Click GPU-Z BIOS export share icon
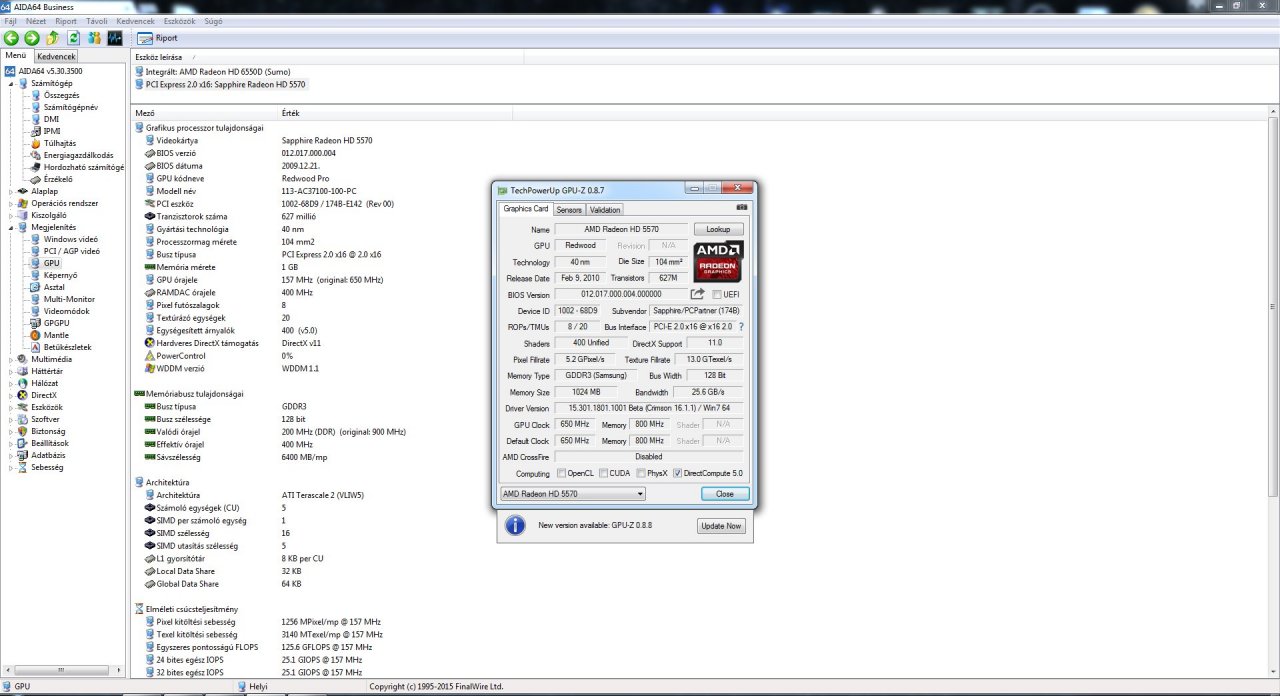This screenshot has height=696, width=1280. click(x=698, y=294)
